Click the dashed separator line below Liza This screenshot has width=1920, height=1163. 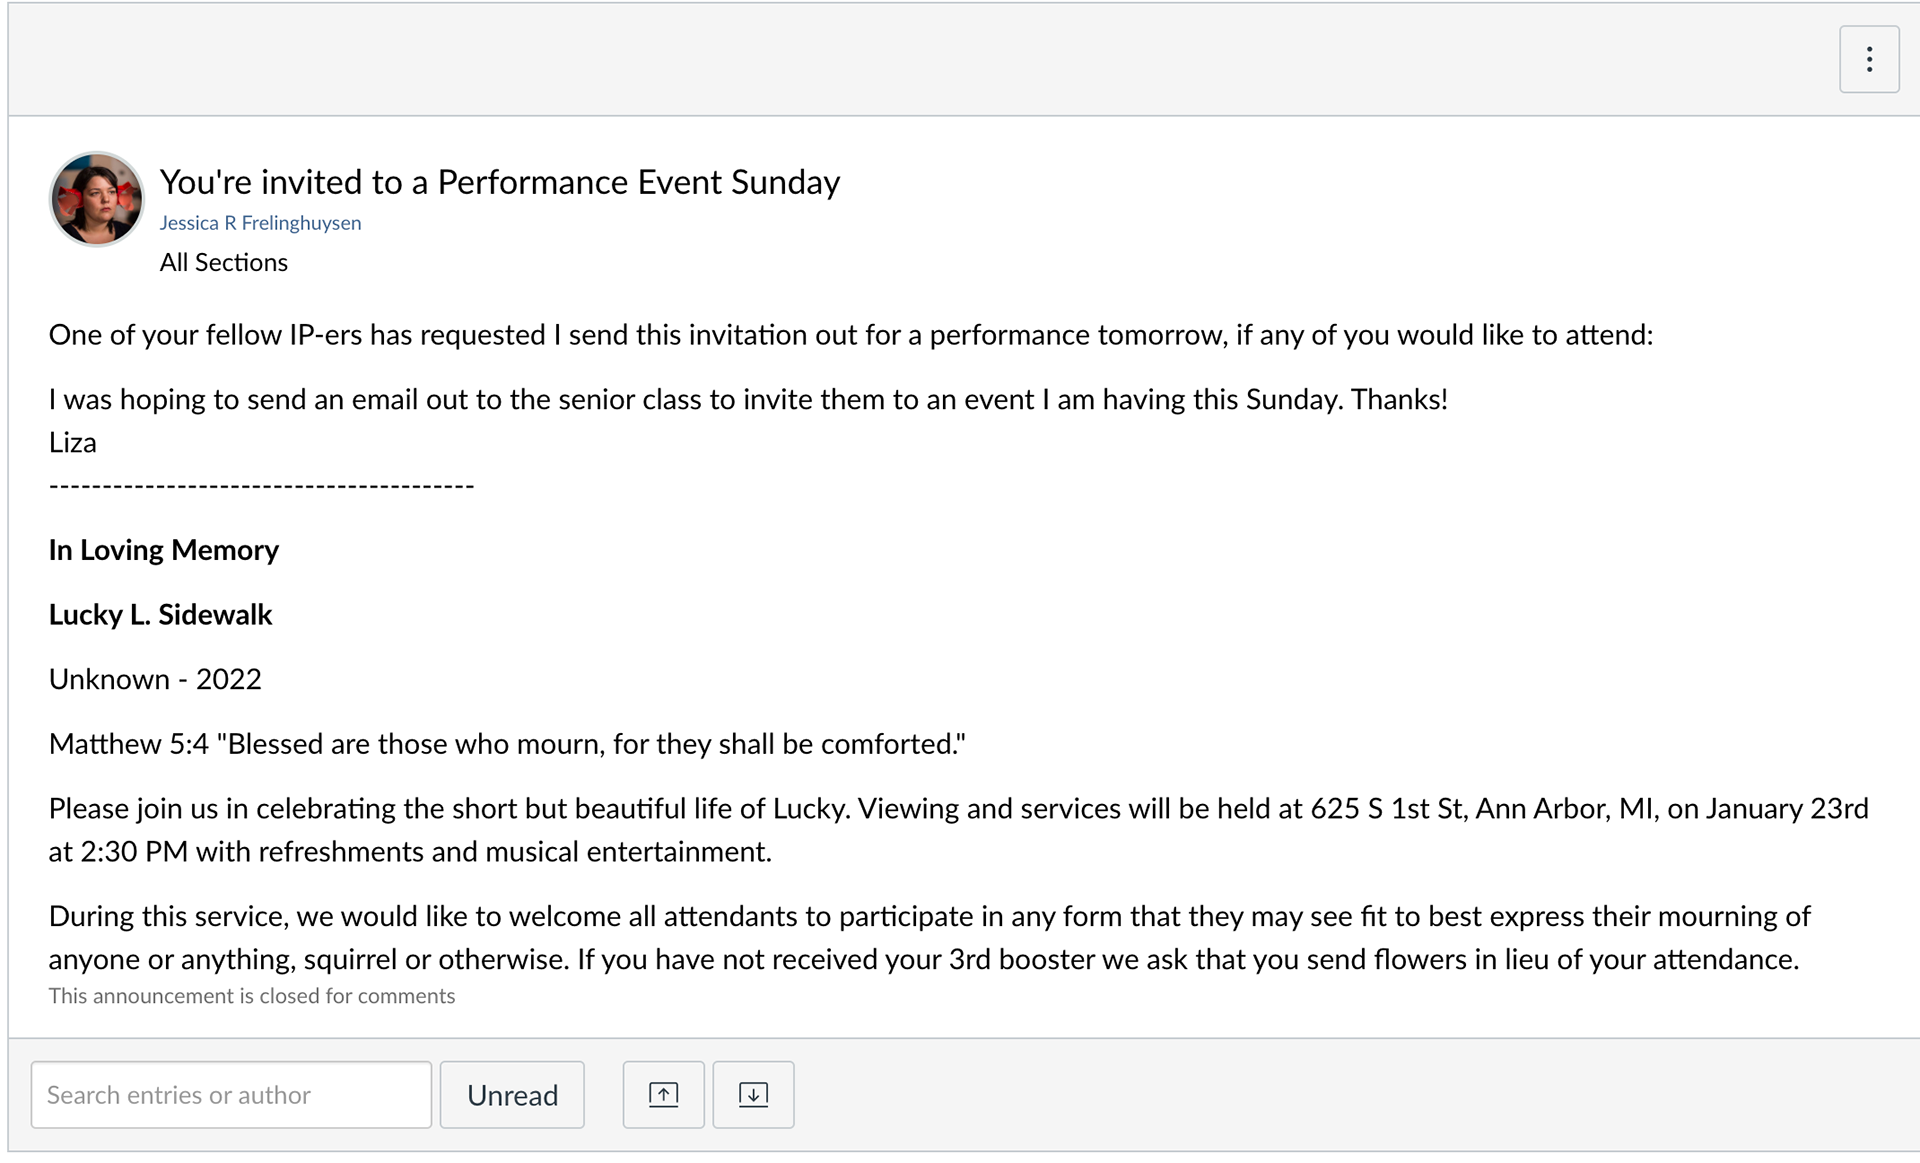261,487
